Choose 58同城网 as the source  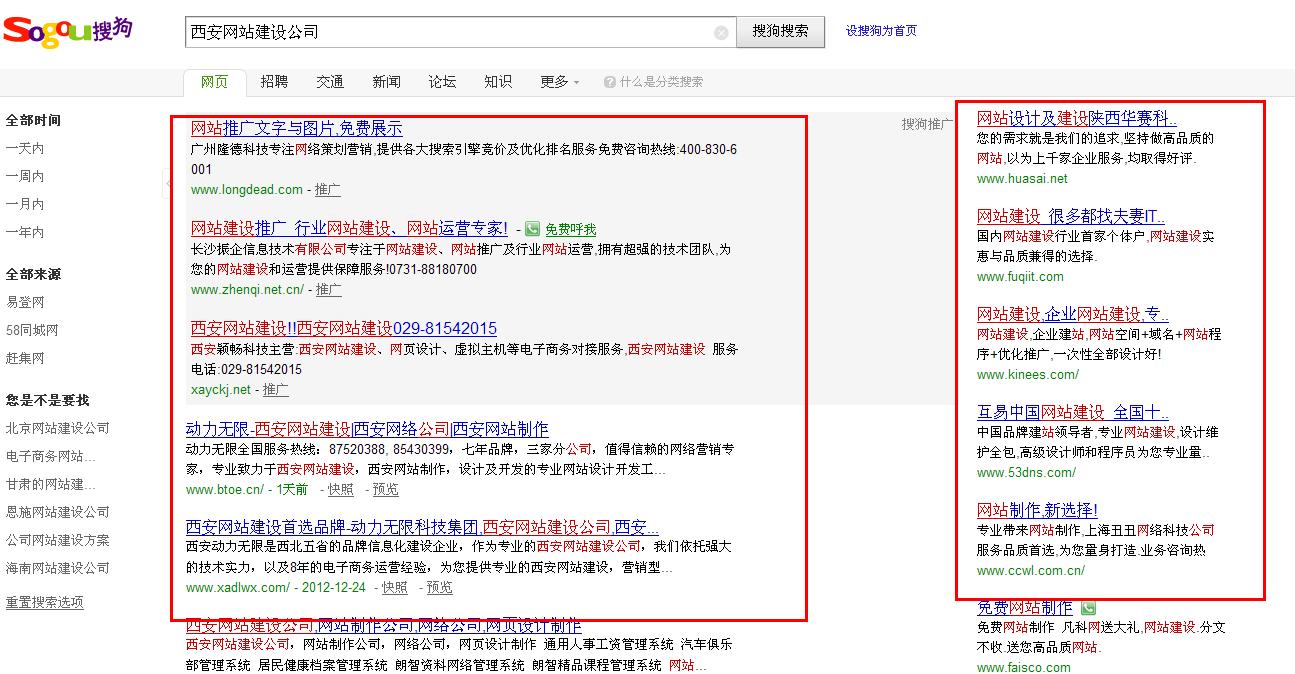coord(32,330)
